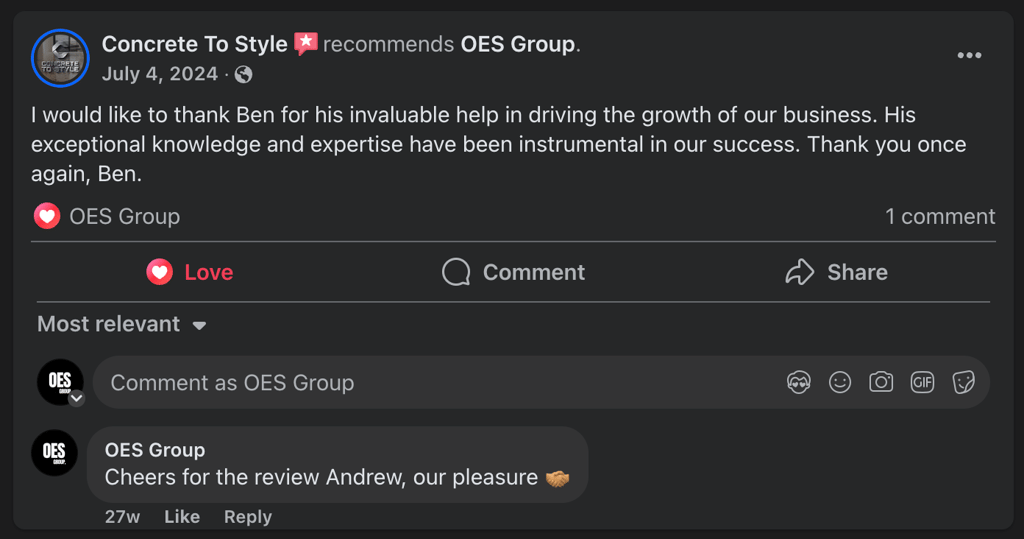Click the avatar sticker icon in comment box

[798, 382]
